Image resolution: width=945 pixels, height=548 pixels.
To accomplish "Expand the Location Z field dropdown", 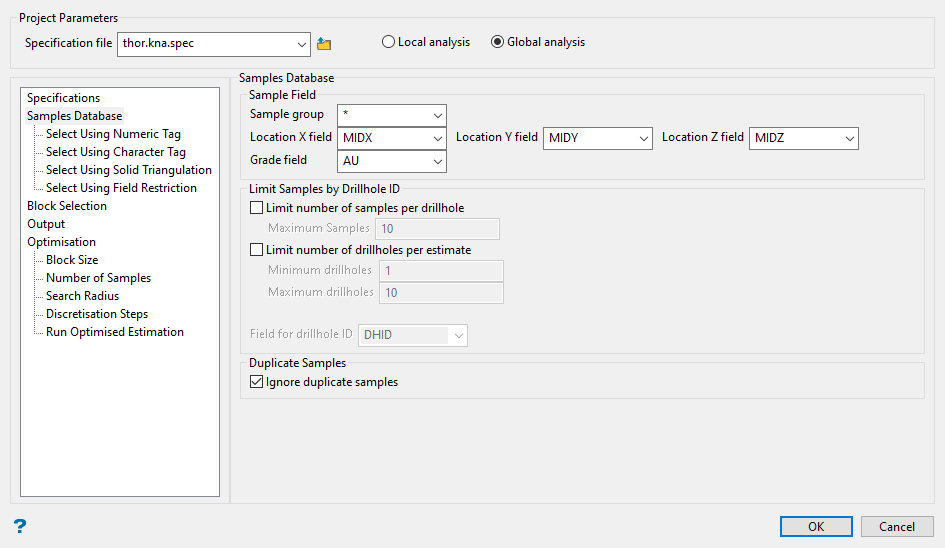I will (848, 138).
